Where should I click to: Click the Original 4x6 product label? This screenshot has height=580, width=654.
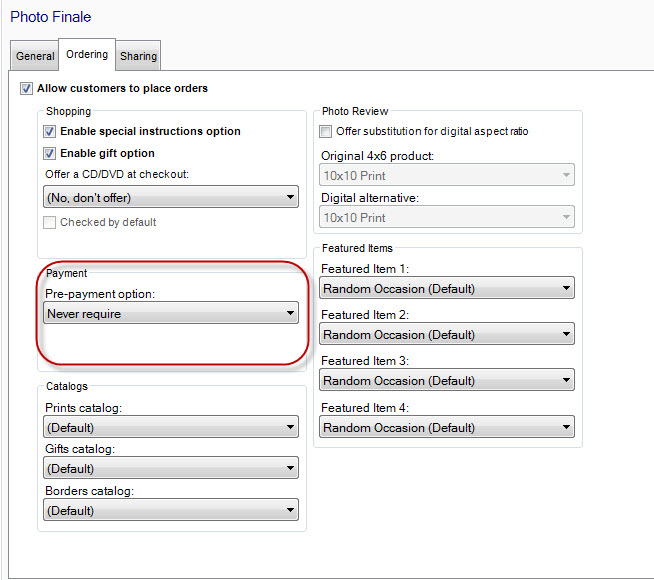(377, 156)
